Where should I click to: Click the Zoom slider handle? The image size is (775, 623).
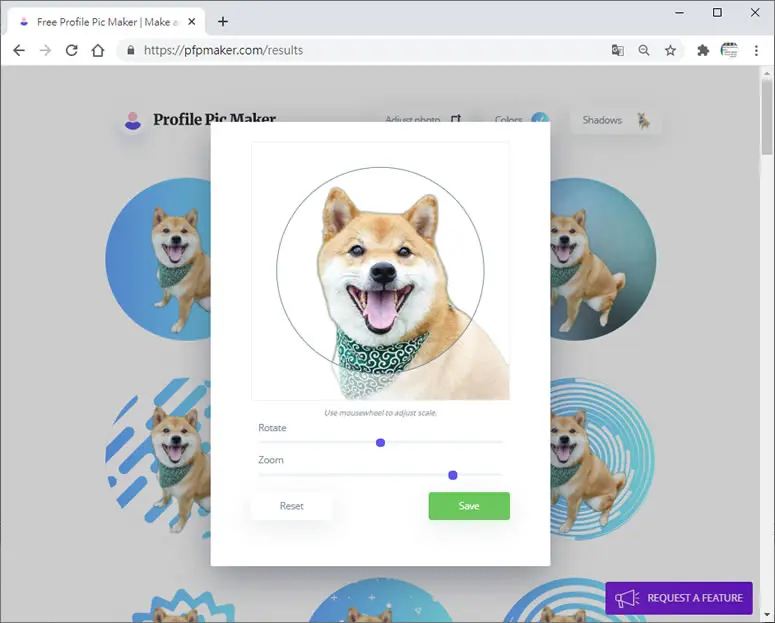point(452,475)
